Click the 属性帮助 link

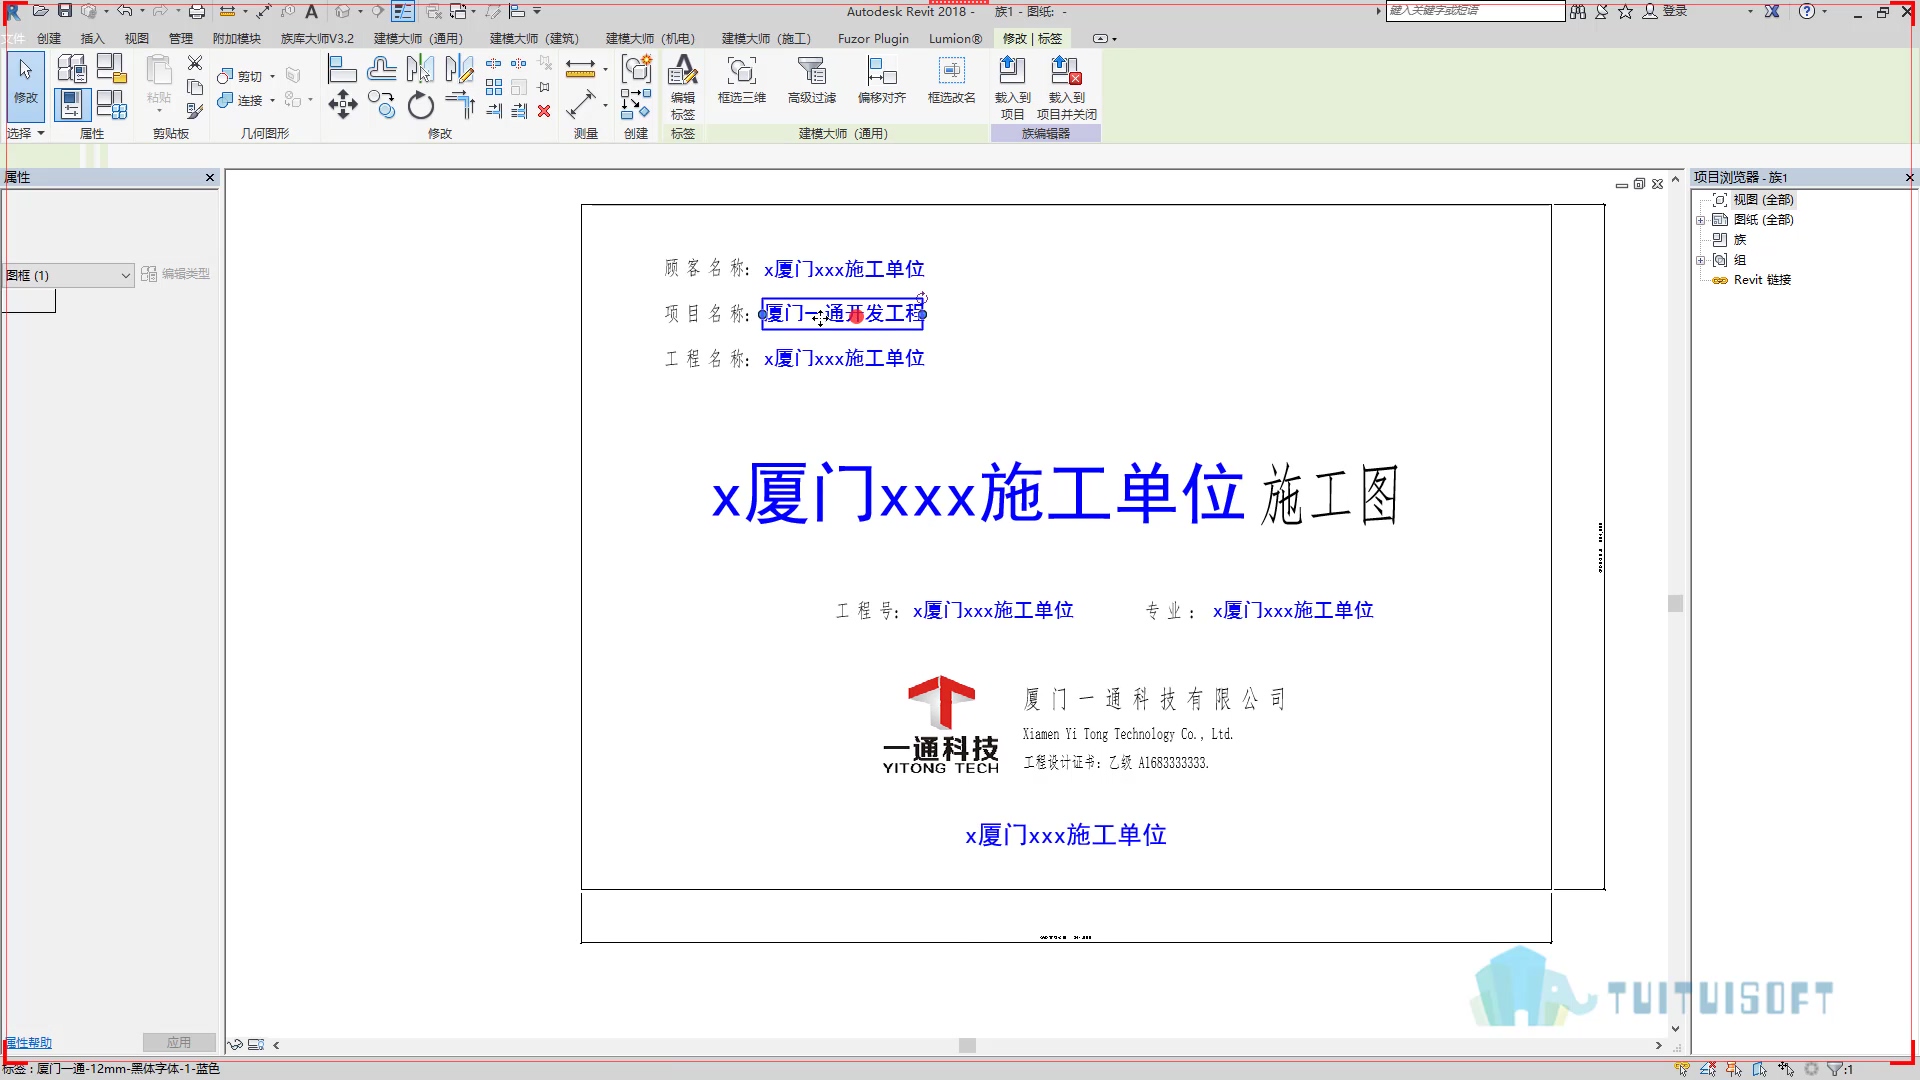(x=29, y=1042)
